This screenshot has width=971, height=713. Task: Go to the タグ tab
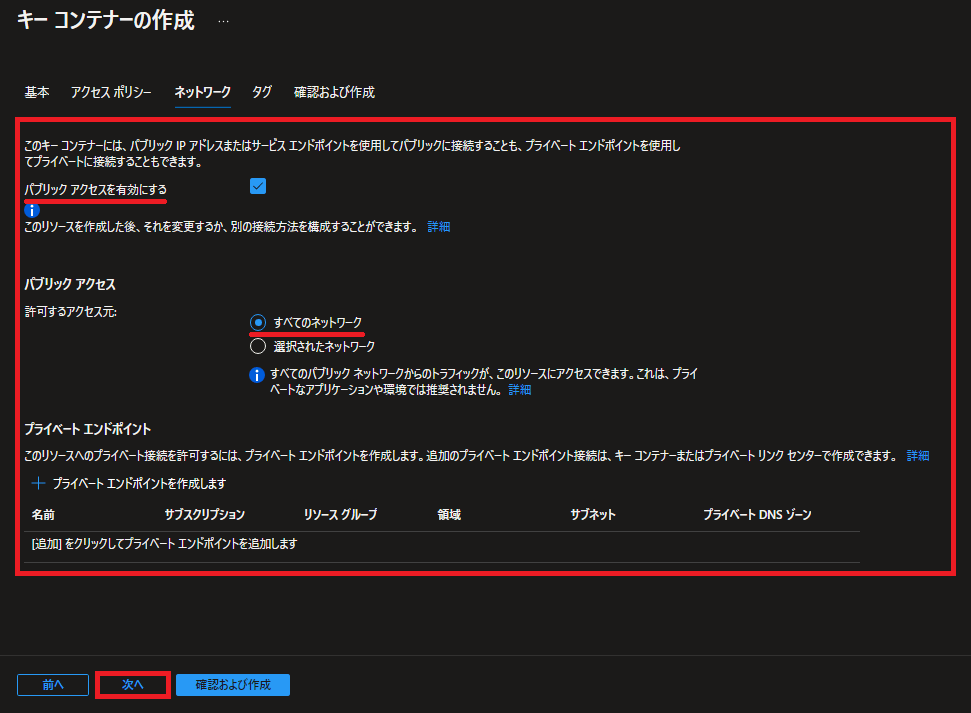(262, 92)
